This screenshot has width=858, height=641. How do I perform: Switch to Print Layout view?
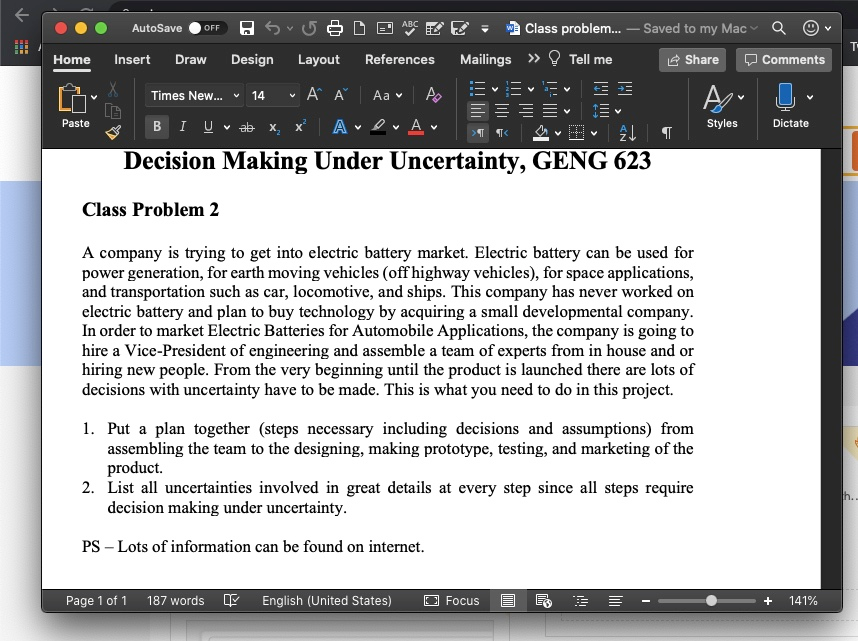click(509, 600)
